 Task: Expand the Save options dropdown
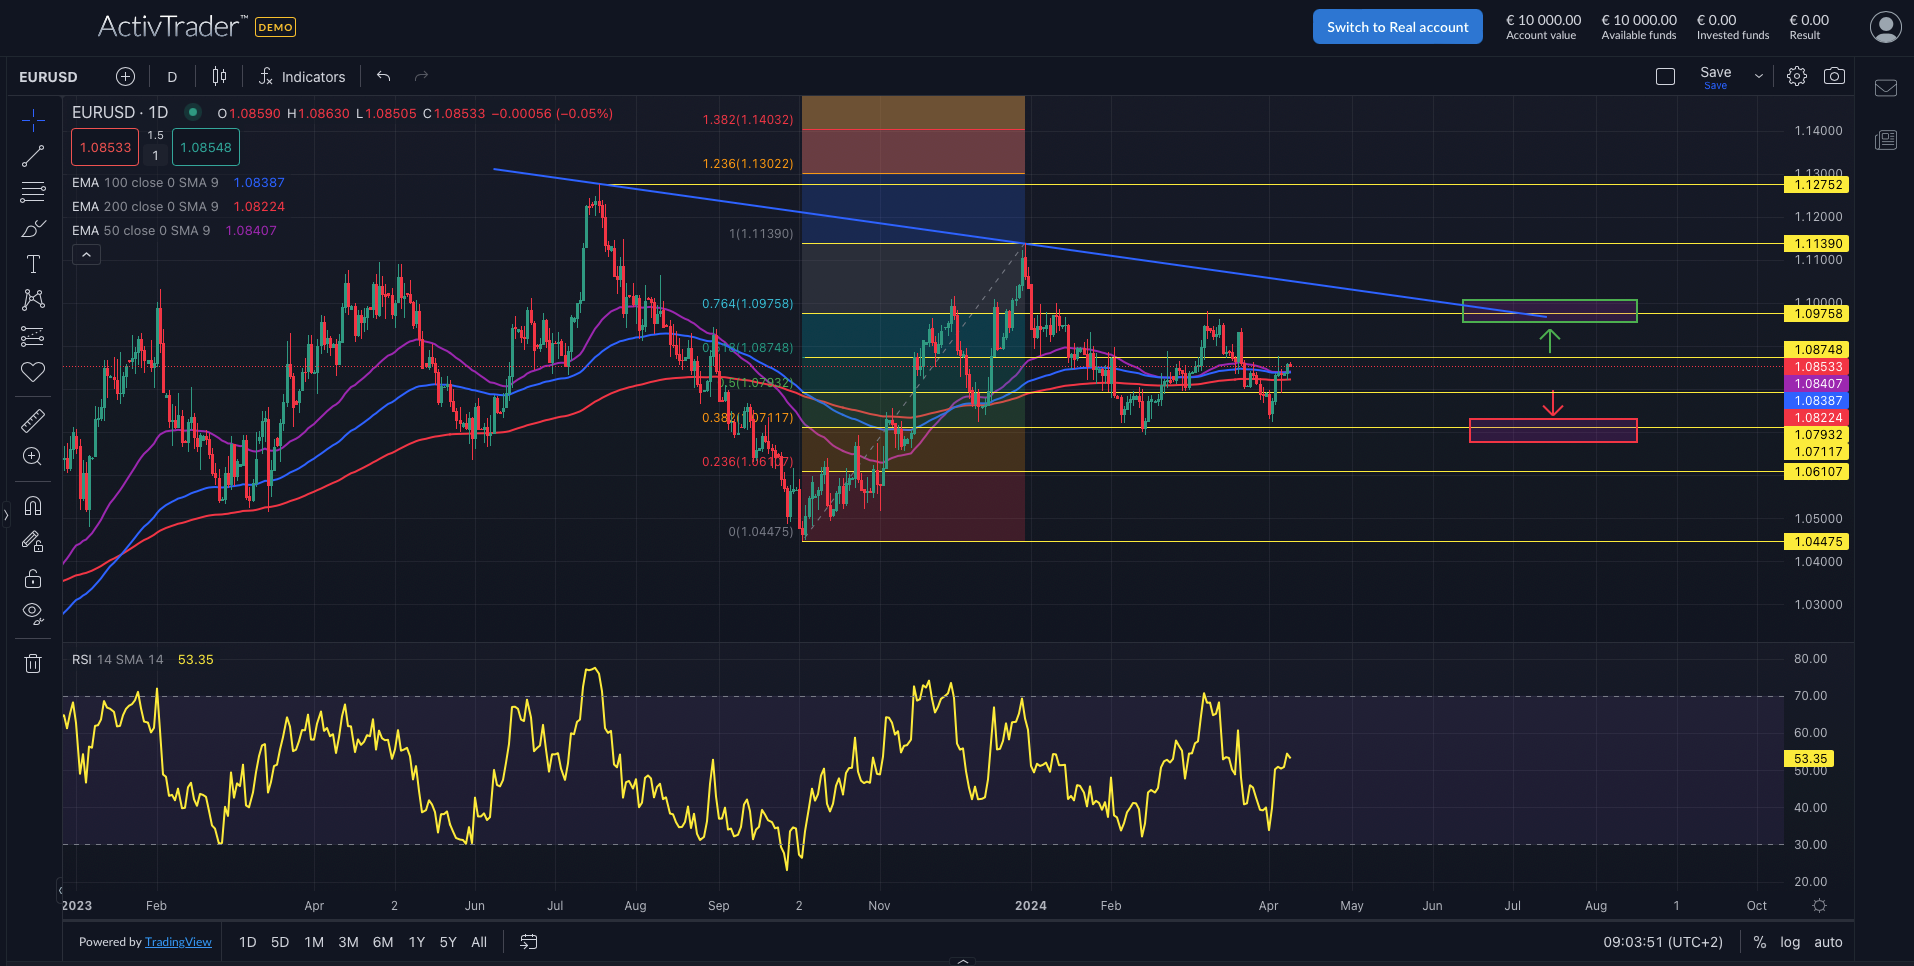[x=1757, y=75]
